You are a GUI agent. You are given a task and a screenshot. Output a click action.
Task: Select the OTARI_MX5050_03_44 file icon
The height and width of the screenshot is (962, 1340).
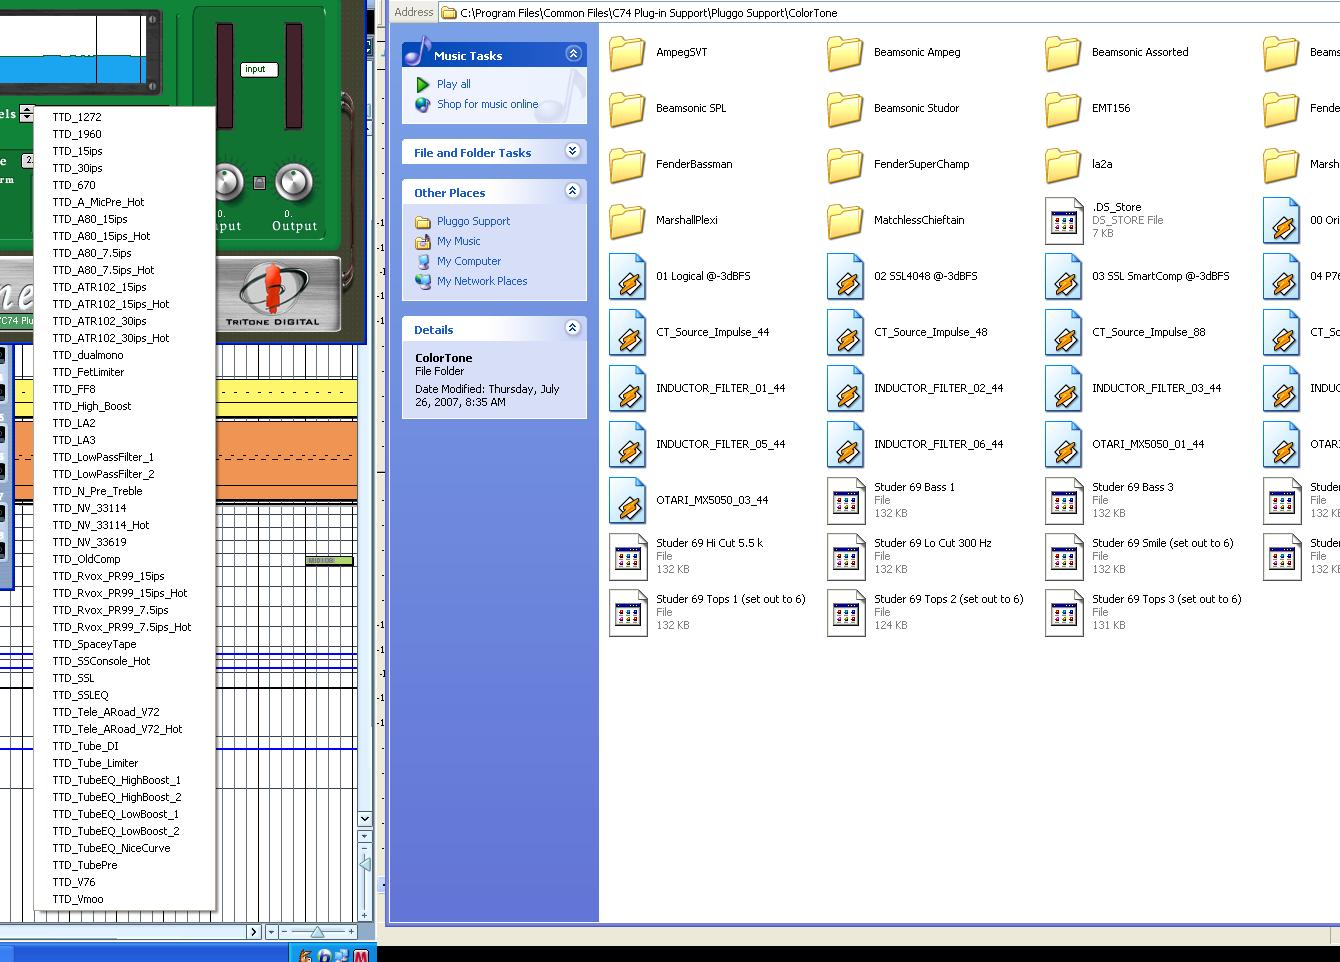[628, 501]
